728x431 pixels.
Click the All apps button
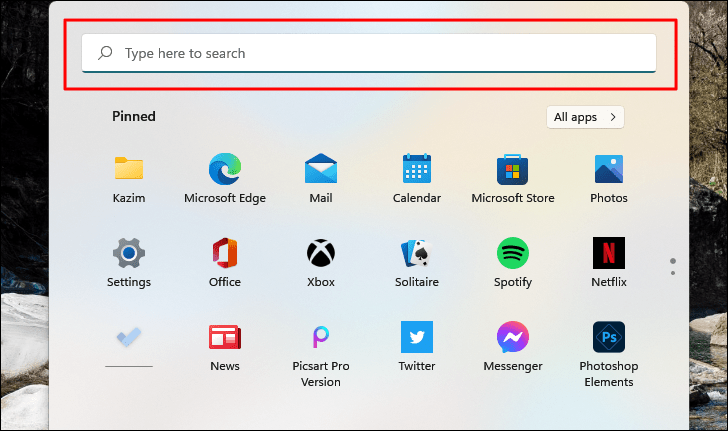tap(585, 117)
